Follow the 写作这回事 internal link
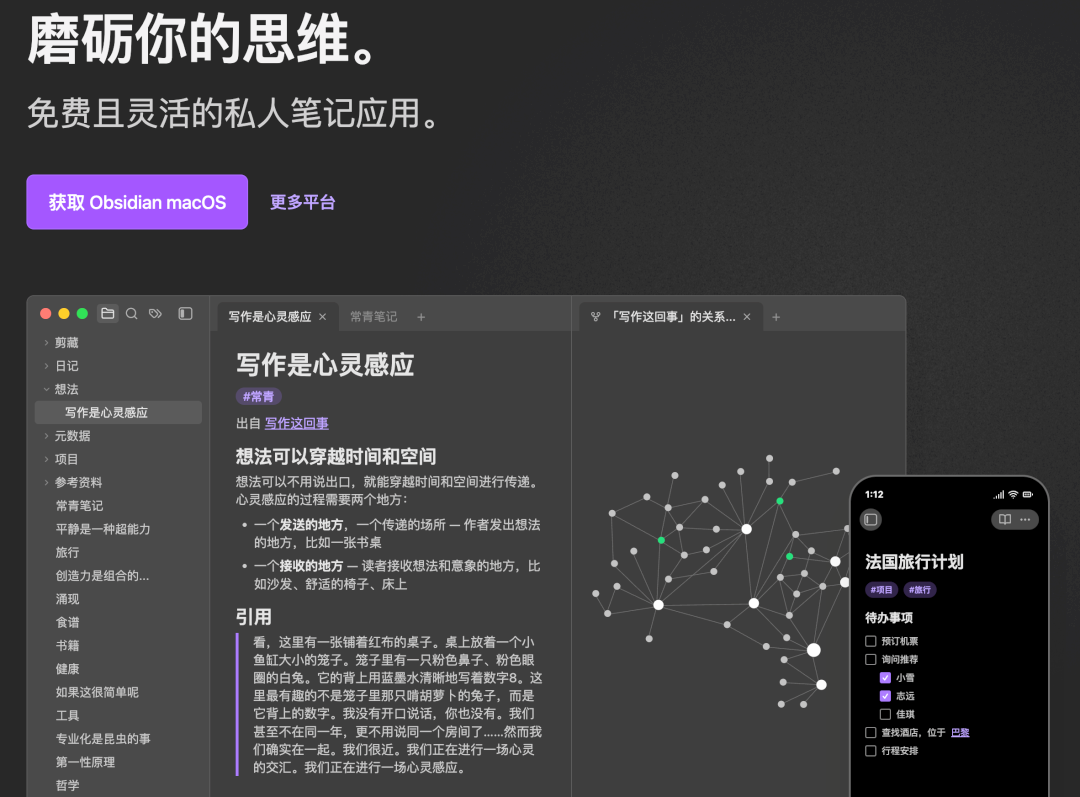 tap(297, 424)
